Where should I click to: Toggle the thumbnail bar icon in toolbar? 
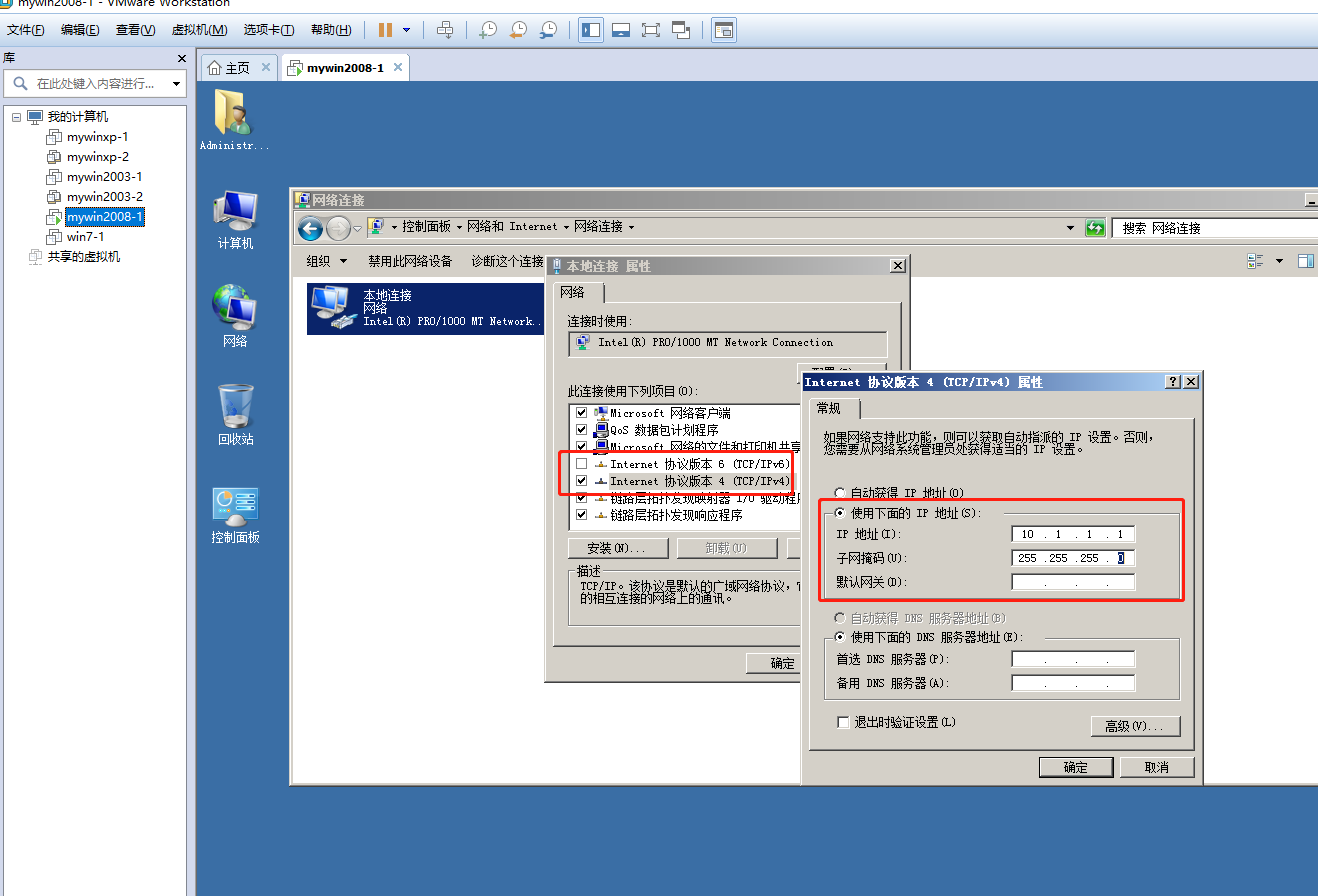click(621, 30)
